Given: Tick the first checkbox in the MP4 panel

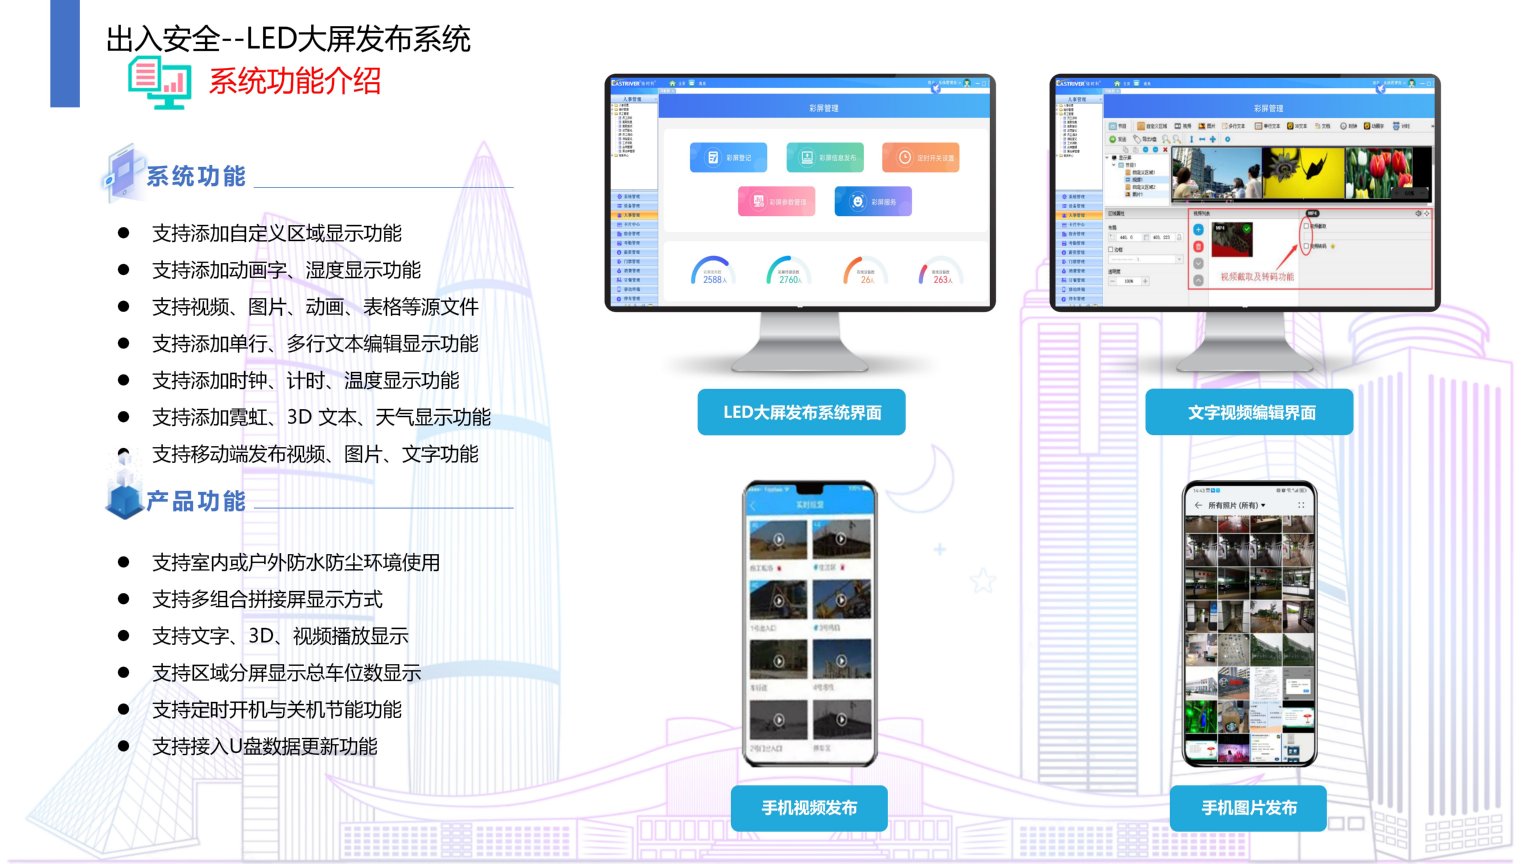Looking at the screenshot, I should [x=1306, y=226].
